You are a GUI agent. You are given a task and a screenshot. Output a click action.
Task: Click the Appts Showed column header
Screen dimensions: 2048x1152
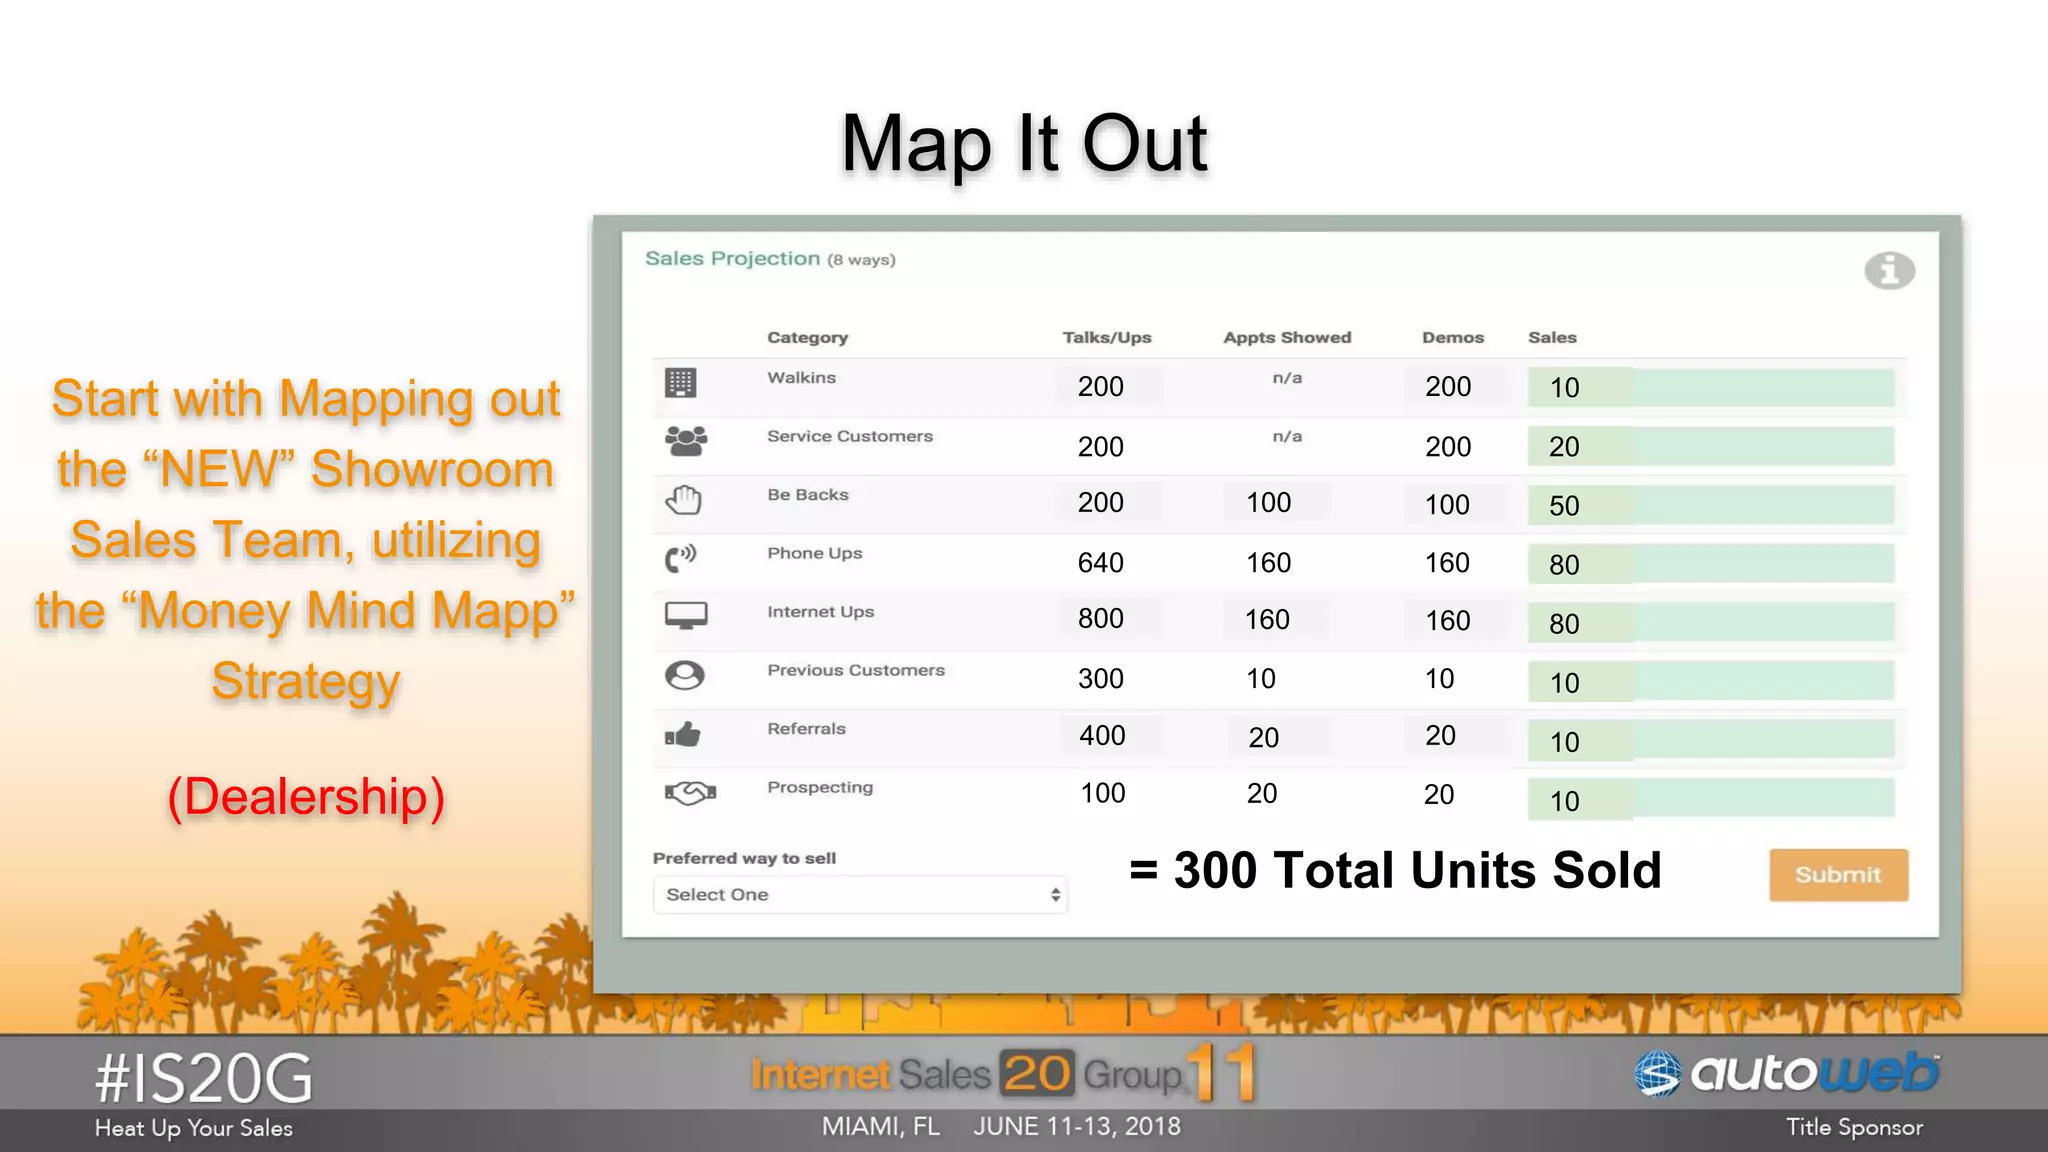[1287, 338]
